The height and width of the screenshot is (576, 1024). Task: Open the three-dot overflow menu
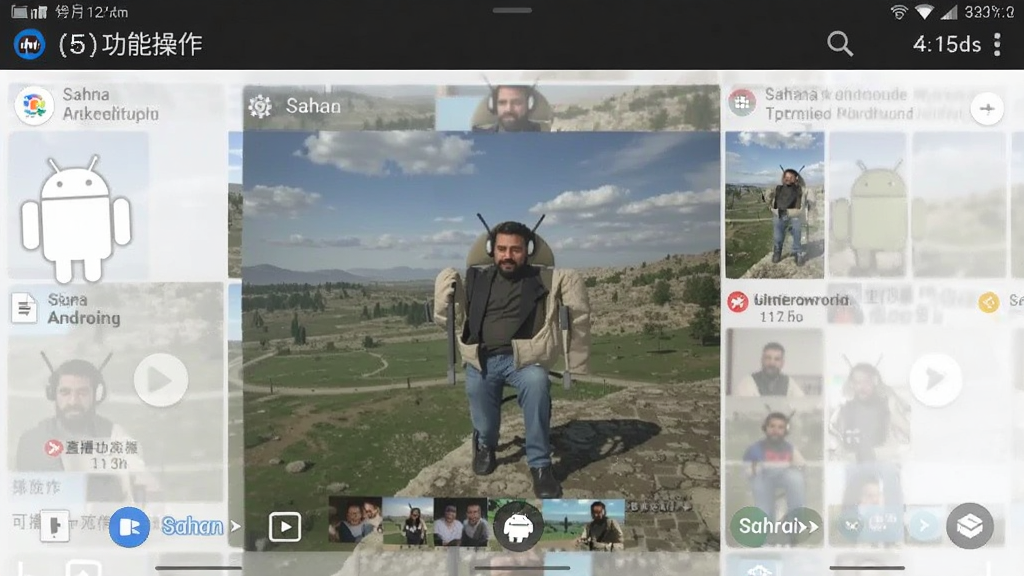(x=997, y=44)
